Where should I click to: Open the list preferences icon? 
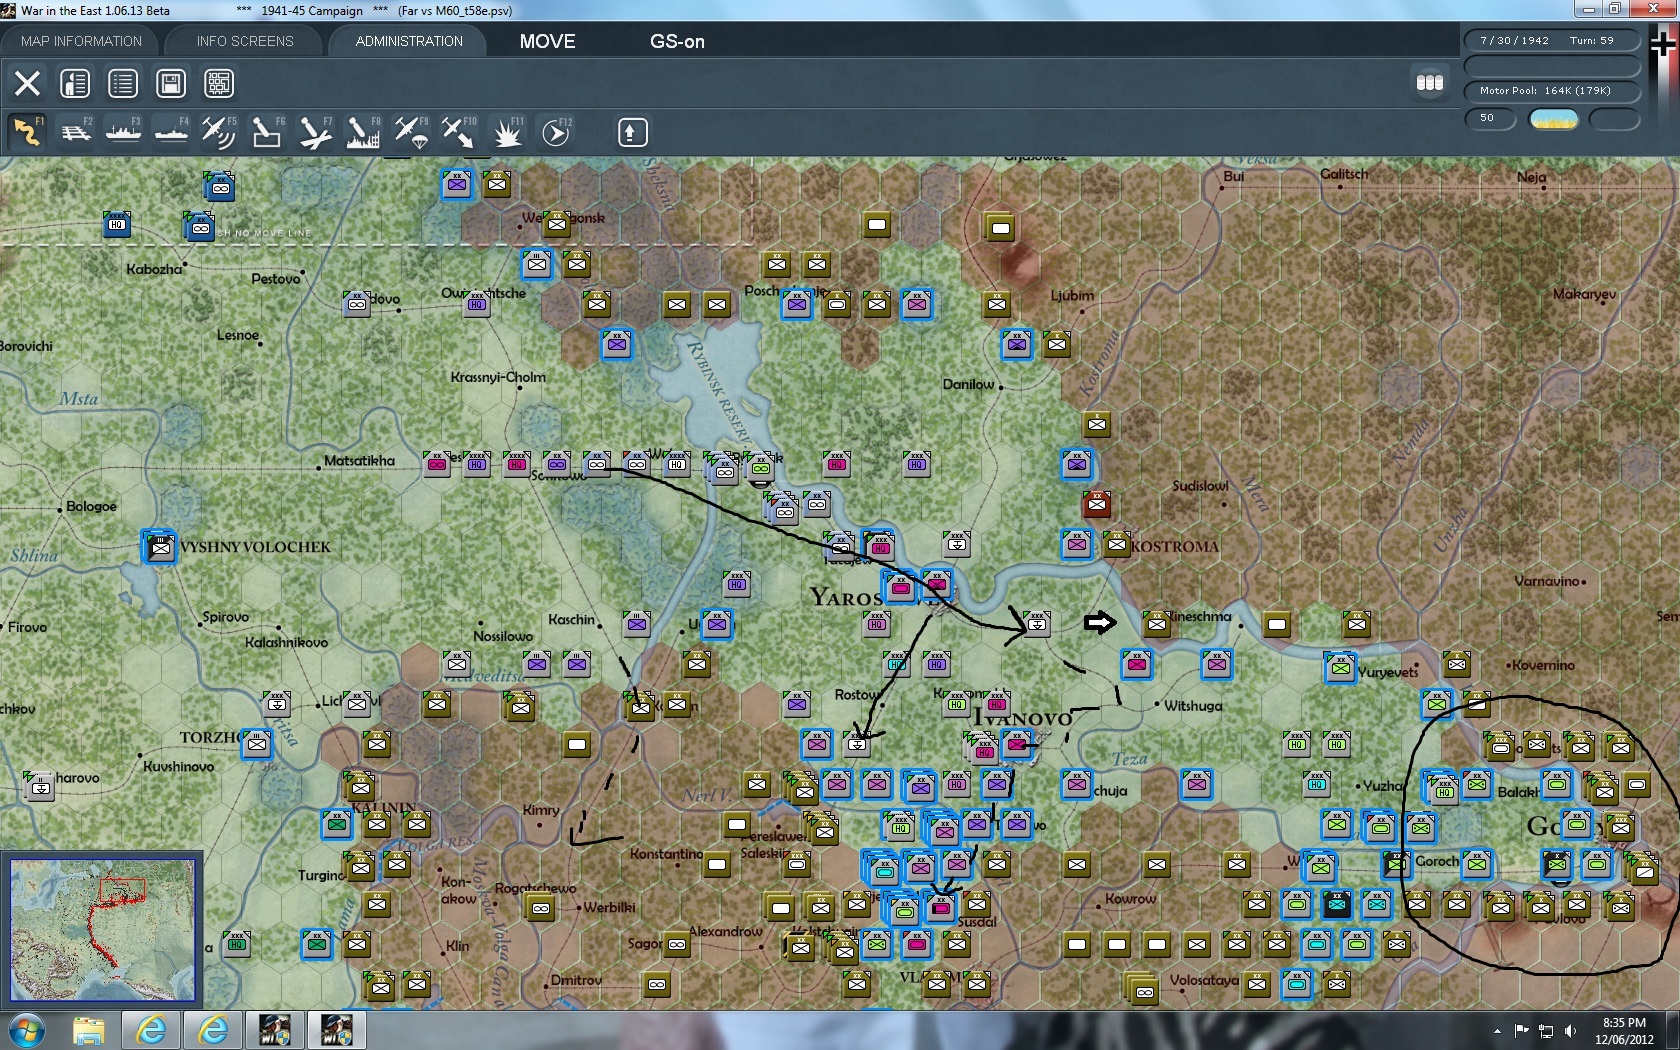click(123, 83)
